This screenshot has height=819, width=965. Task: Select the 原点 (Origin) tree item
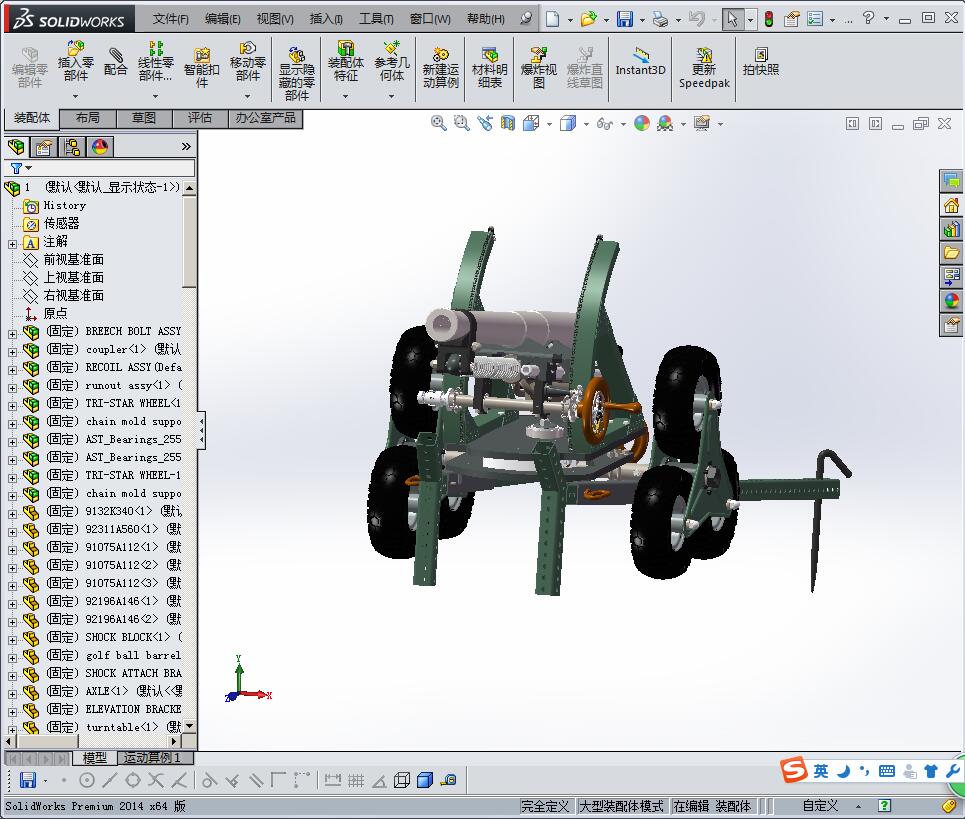(55, 314)
